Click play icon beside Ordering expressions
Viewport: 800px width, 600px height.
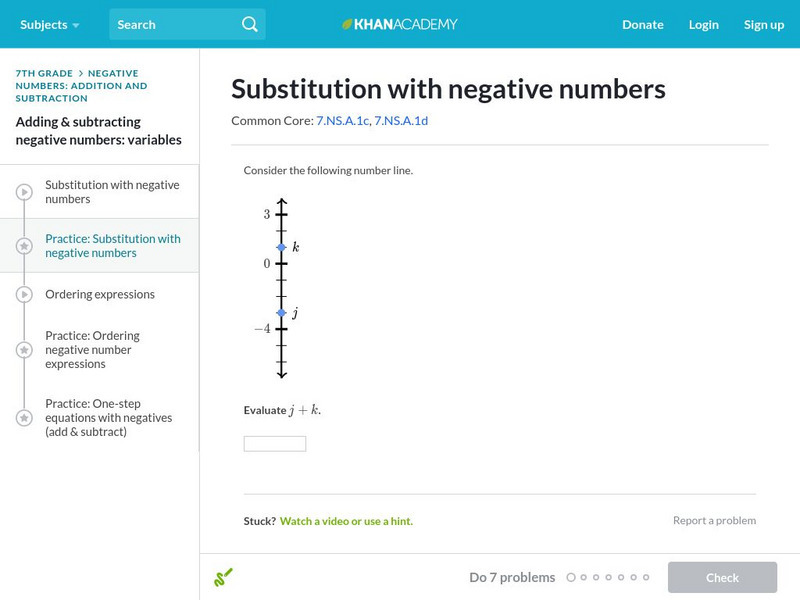coord(24,295)
